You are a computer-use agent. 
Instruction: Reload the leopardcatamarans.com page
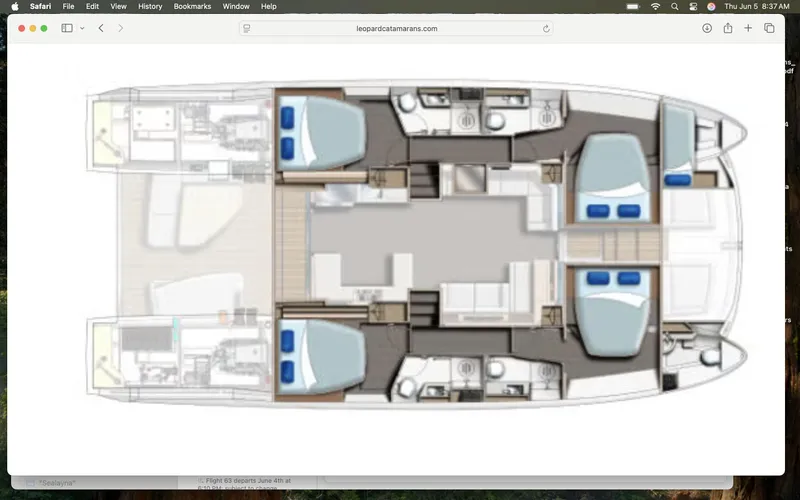[547, 29]
